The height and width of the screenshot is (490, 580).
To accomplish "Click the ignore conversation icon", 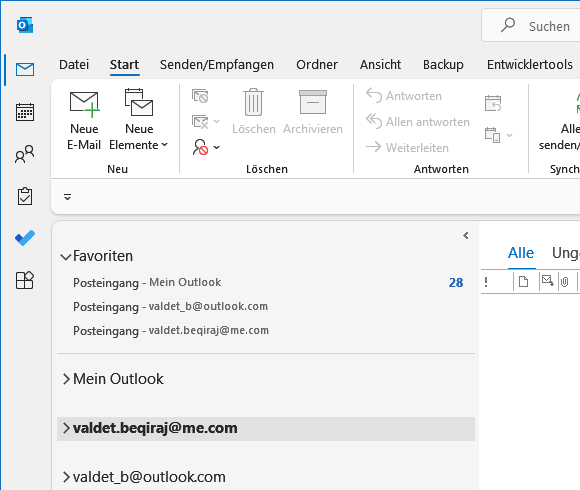I will [200, 96].
